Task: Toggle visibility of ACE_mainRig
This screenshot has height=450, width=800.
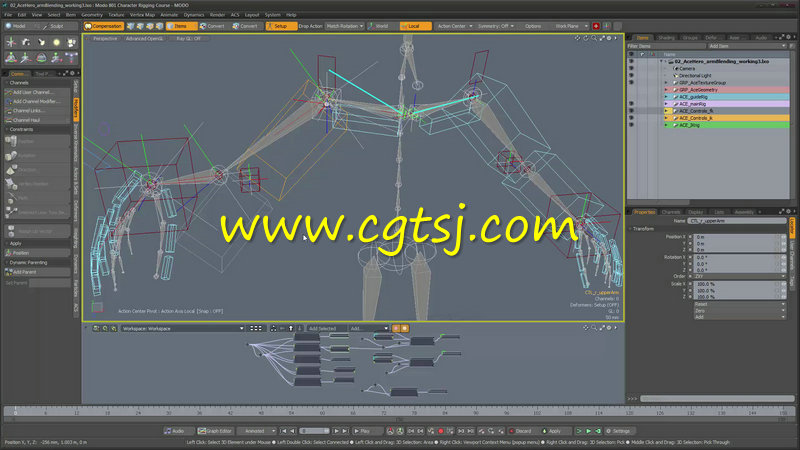Action: 631,104
